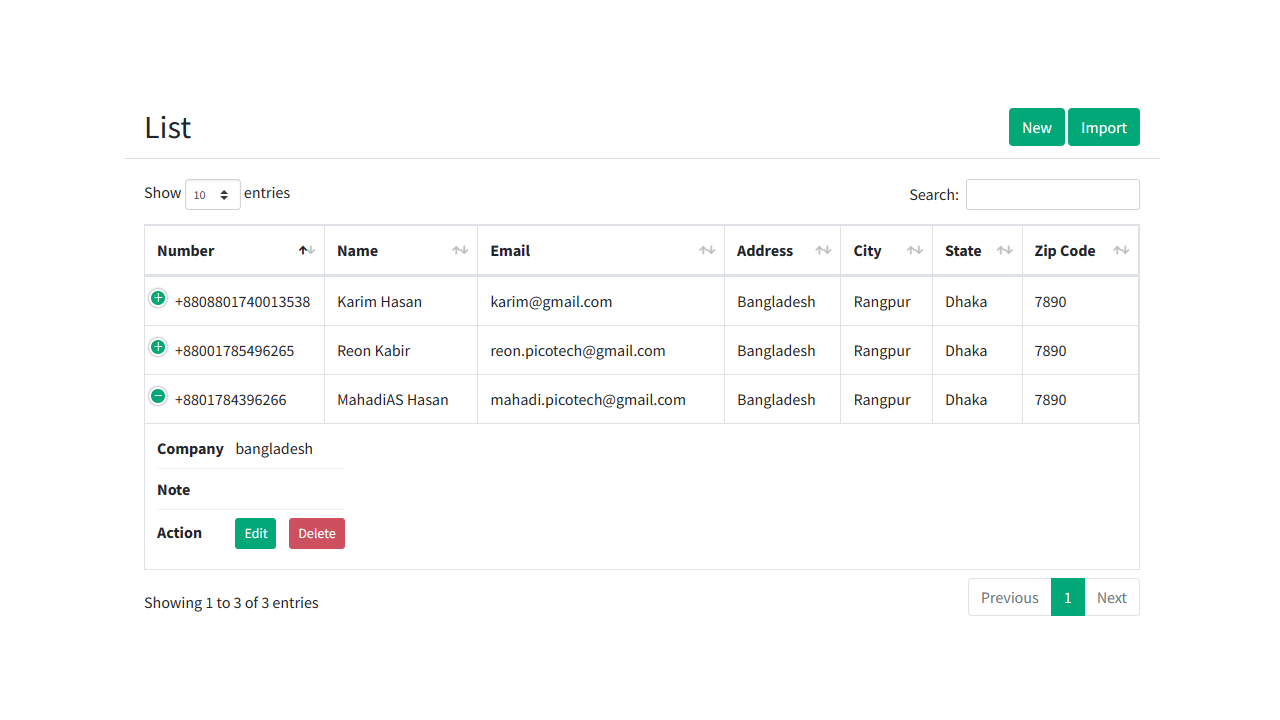Open the Show entries dropdown
The width and height of the screenshot is (1280, 720).
coord(212,194)
